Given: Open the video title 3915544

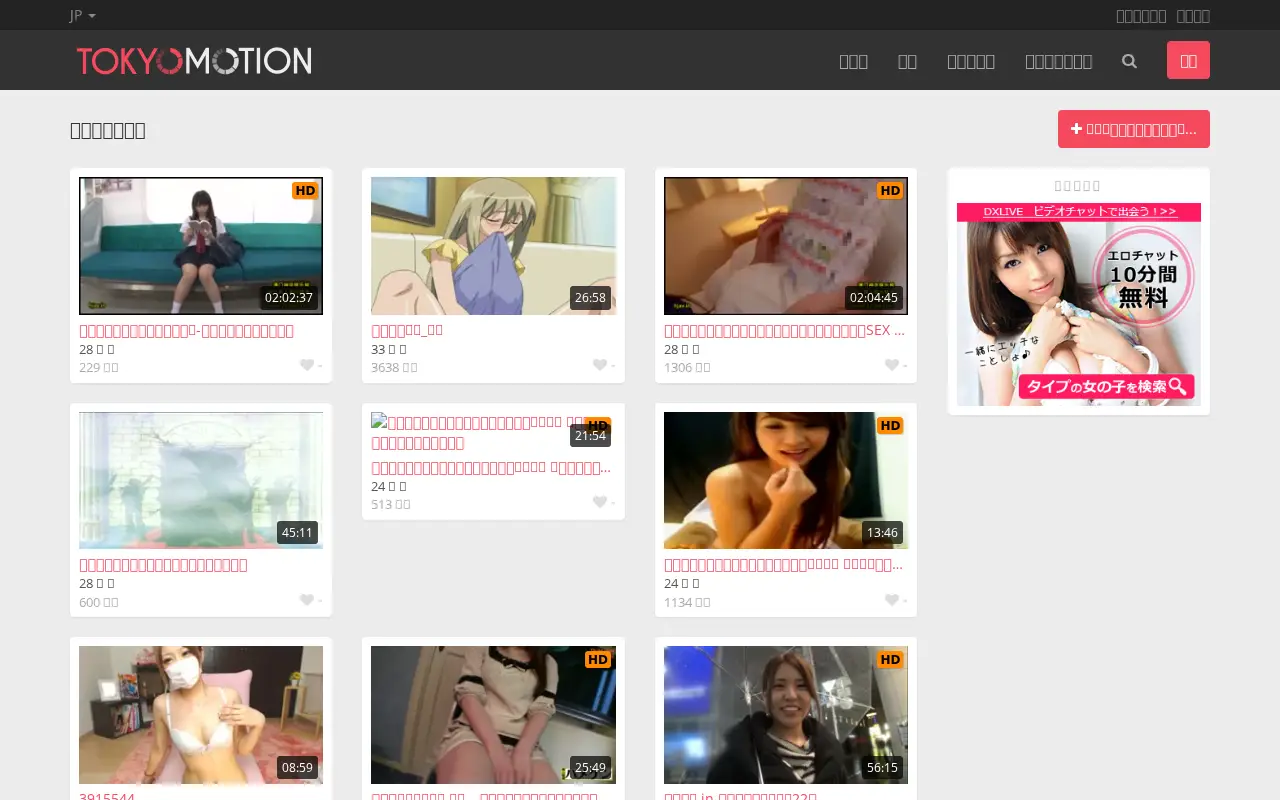Looking at the screenshot, I should pyautogui.click(x=107, y=796).
